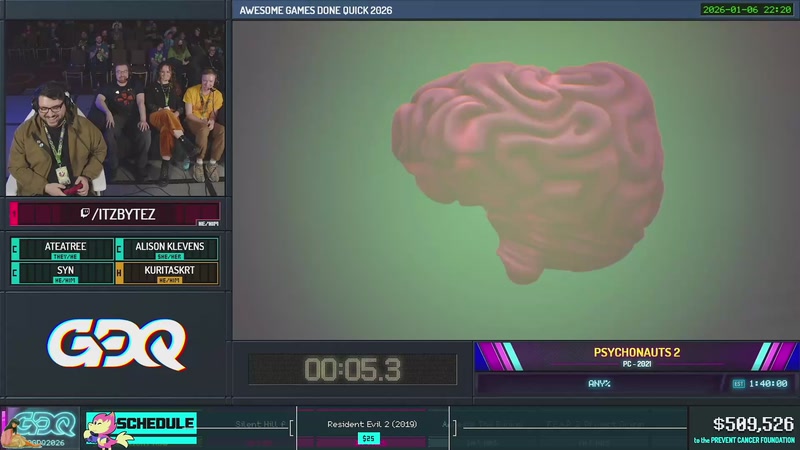Image resolution: width=800 pixels, height=450 pixels.
Task: Click the THEY/HE tag under ATEATREE
Action: pos(65,257)
